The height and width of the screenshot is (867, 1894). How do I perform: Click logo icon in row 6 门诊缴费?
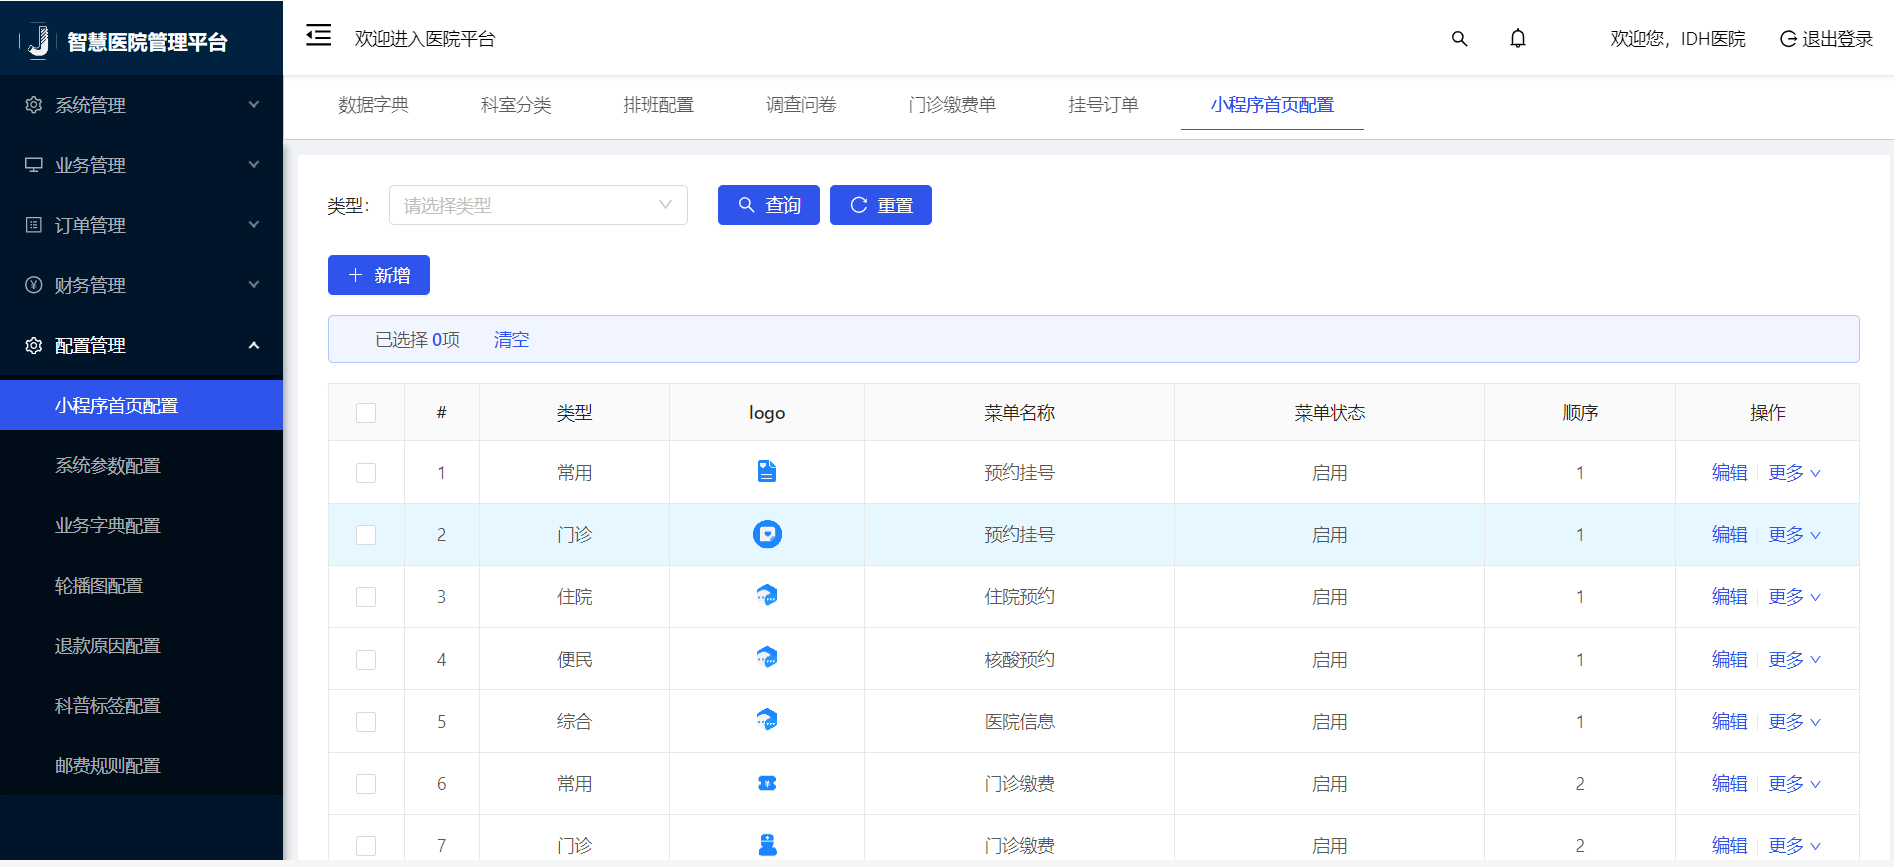(x=767, y=783)
